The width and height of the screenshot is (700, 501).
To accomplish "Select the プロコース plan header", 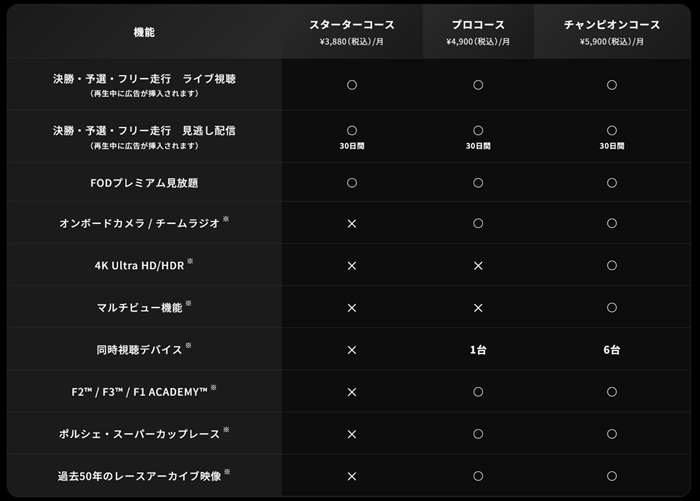I will coord(478,24).
